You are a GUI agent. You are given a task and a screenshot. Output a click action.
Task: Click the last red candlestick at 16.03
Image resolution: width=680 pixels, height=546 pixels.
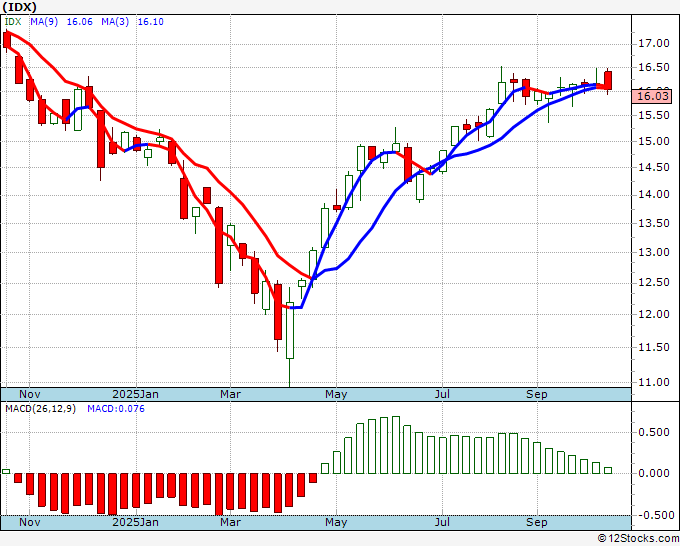608,81
